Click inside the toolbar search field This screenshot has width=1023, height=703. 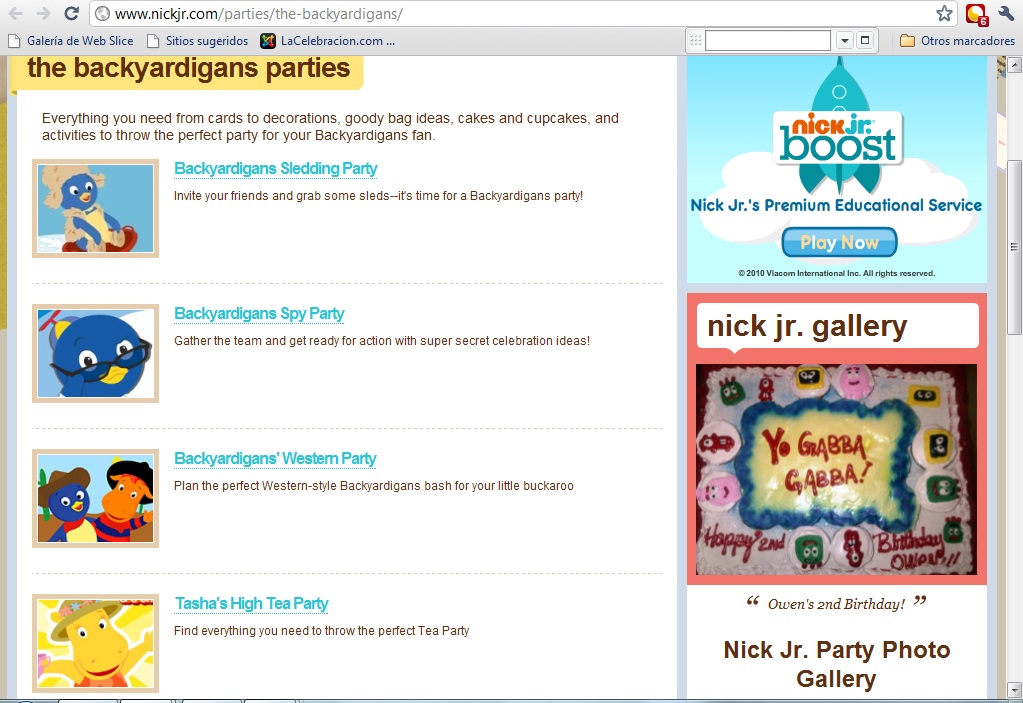point(768,40)
